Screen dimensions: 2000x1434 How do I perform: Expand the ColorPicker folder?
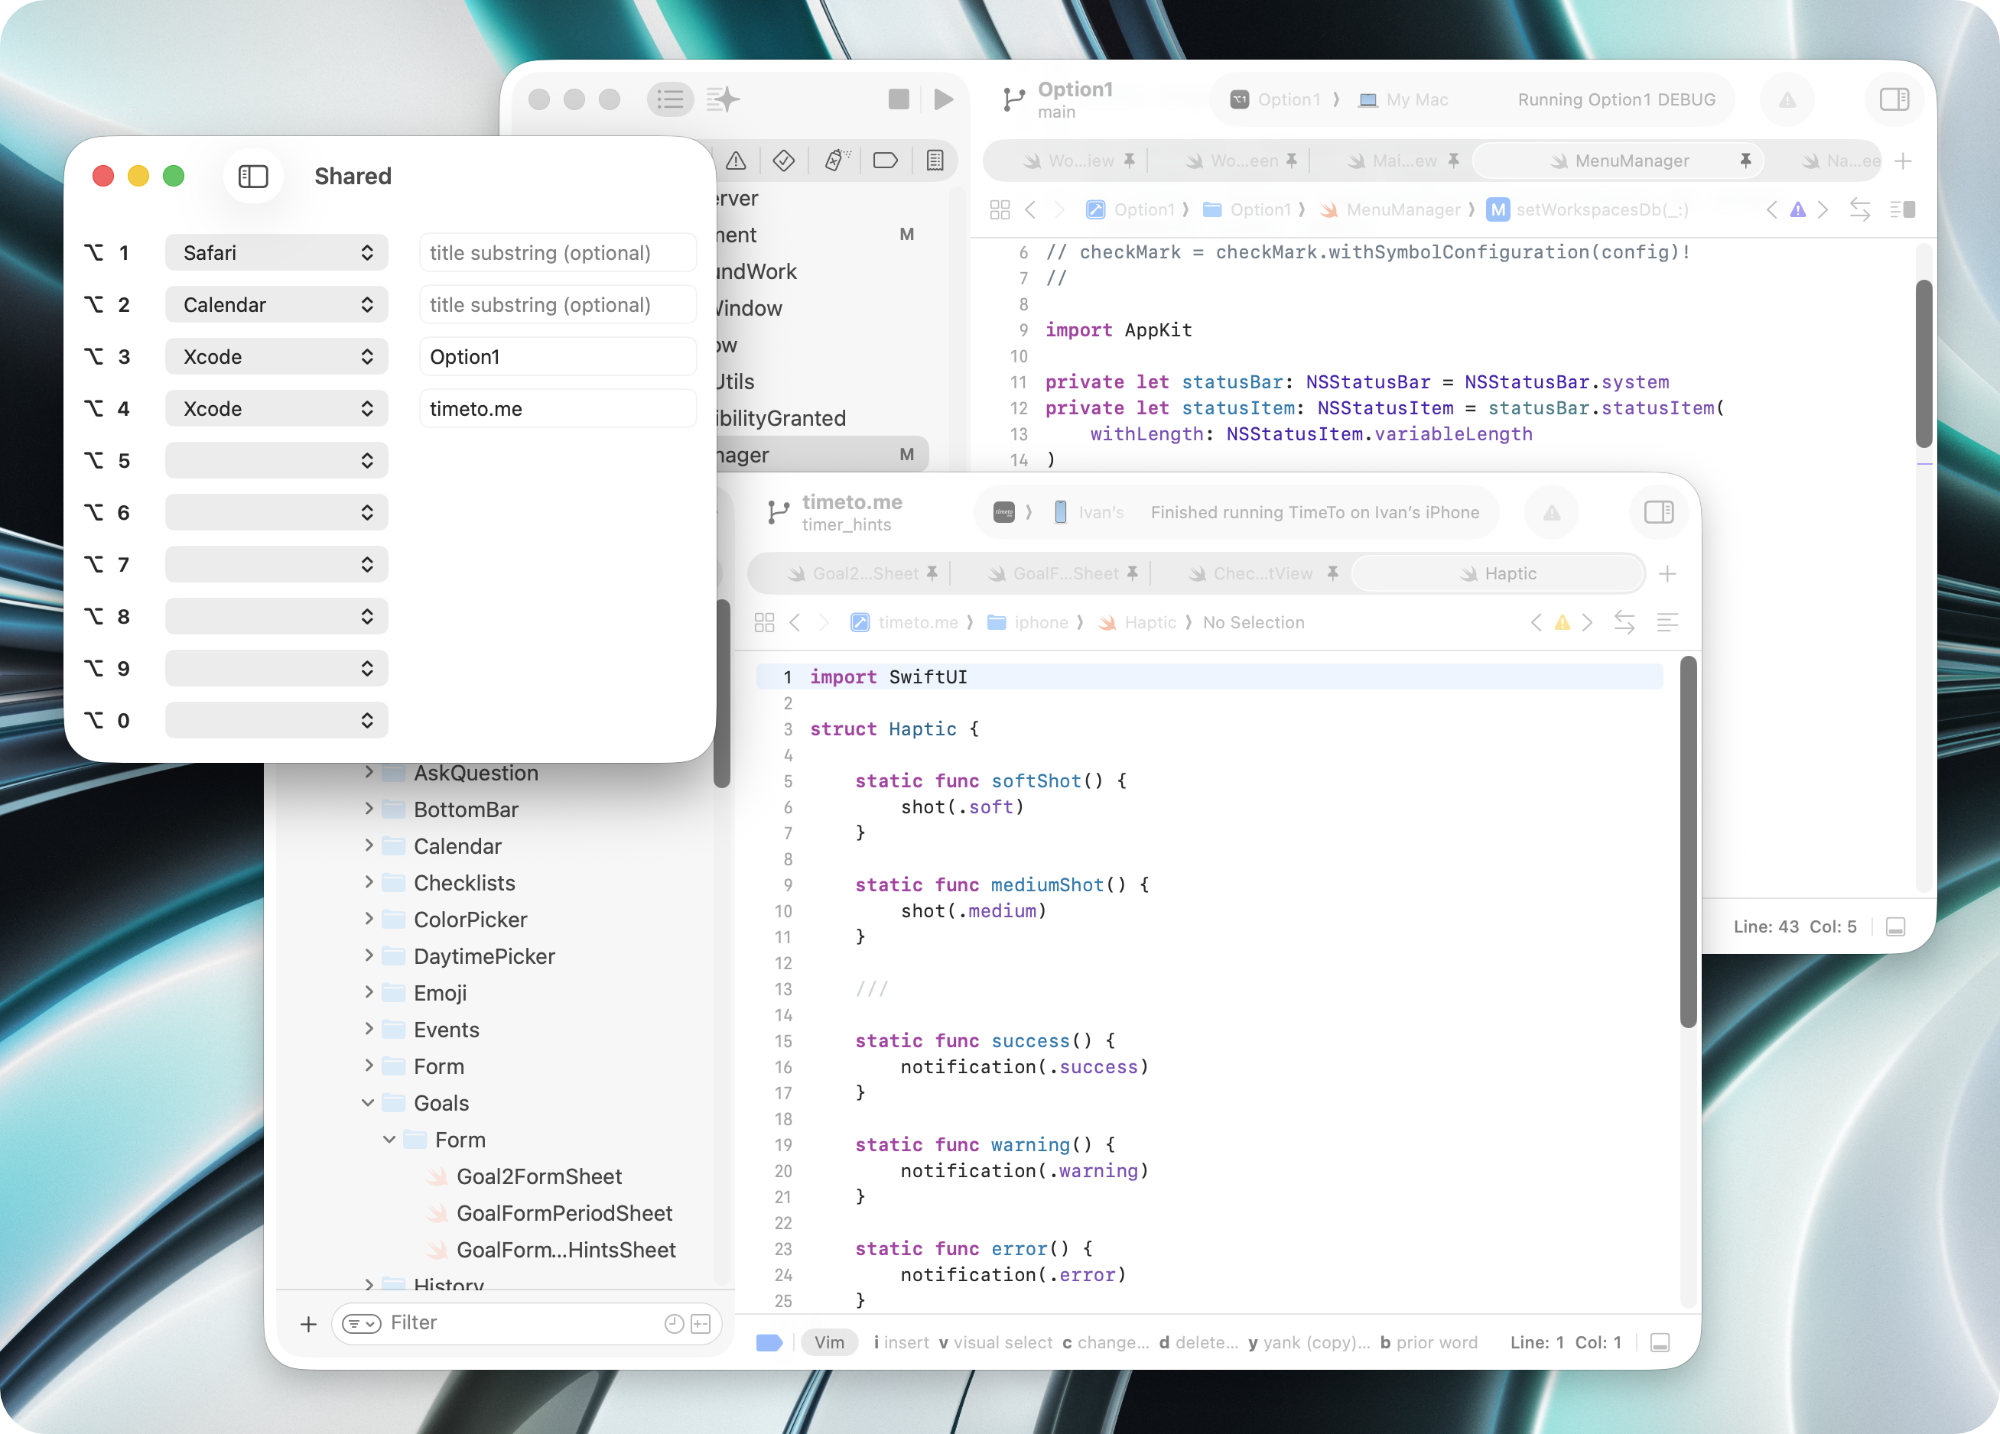pyautogui.click(x=368, y=919)
